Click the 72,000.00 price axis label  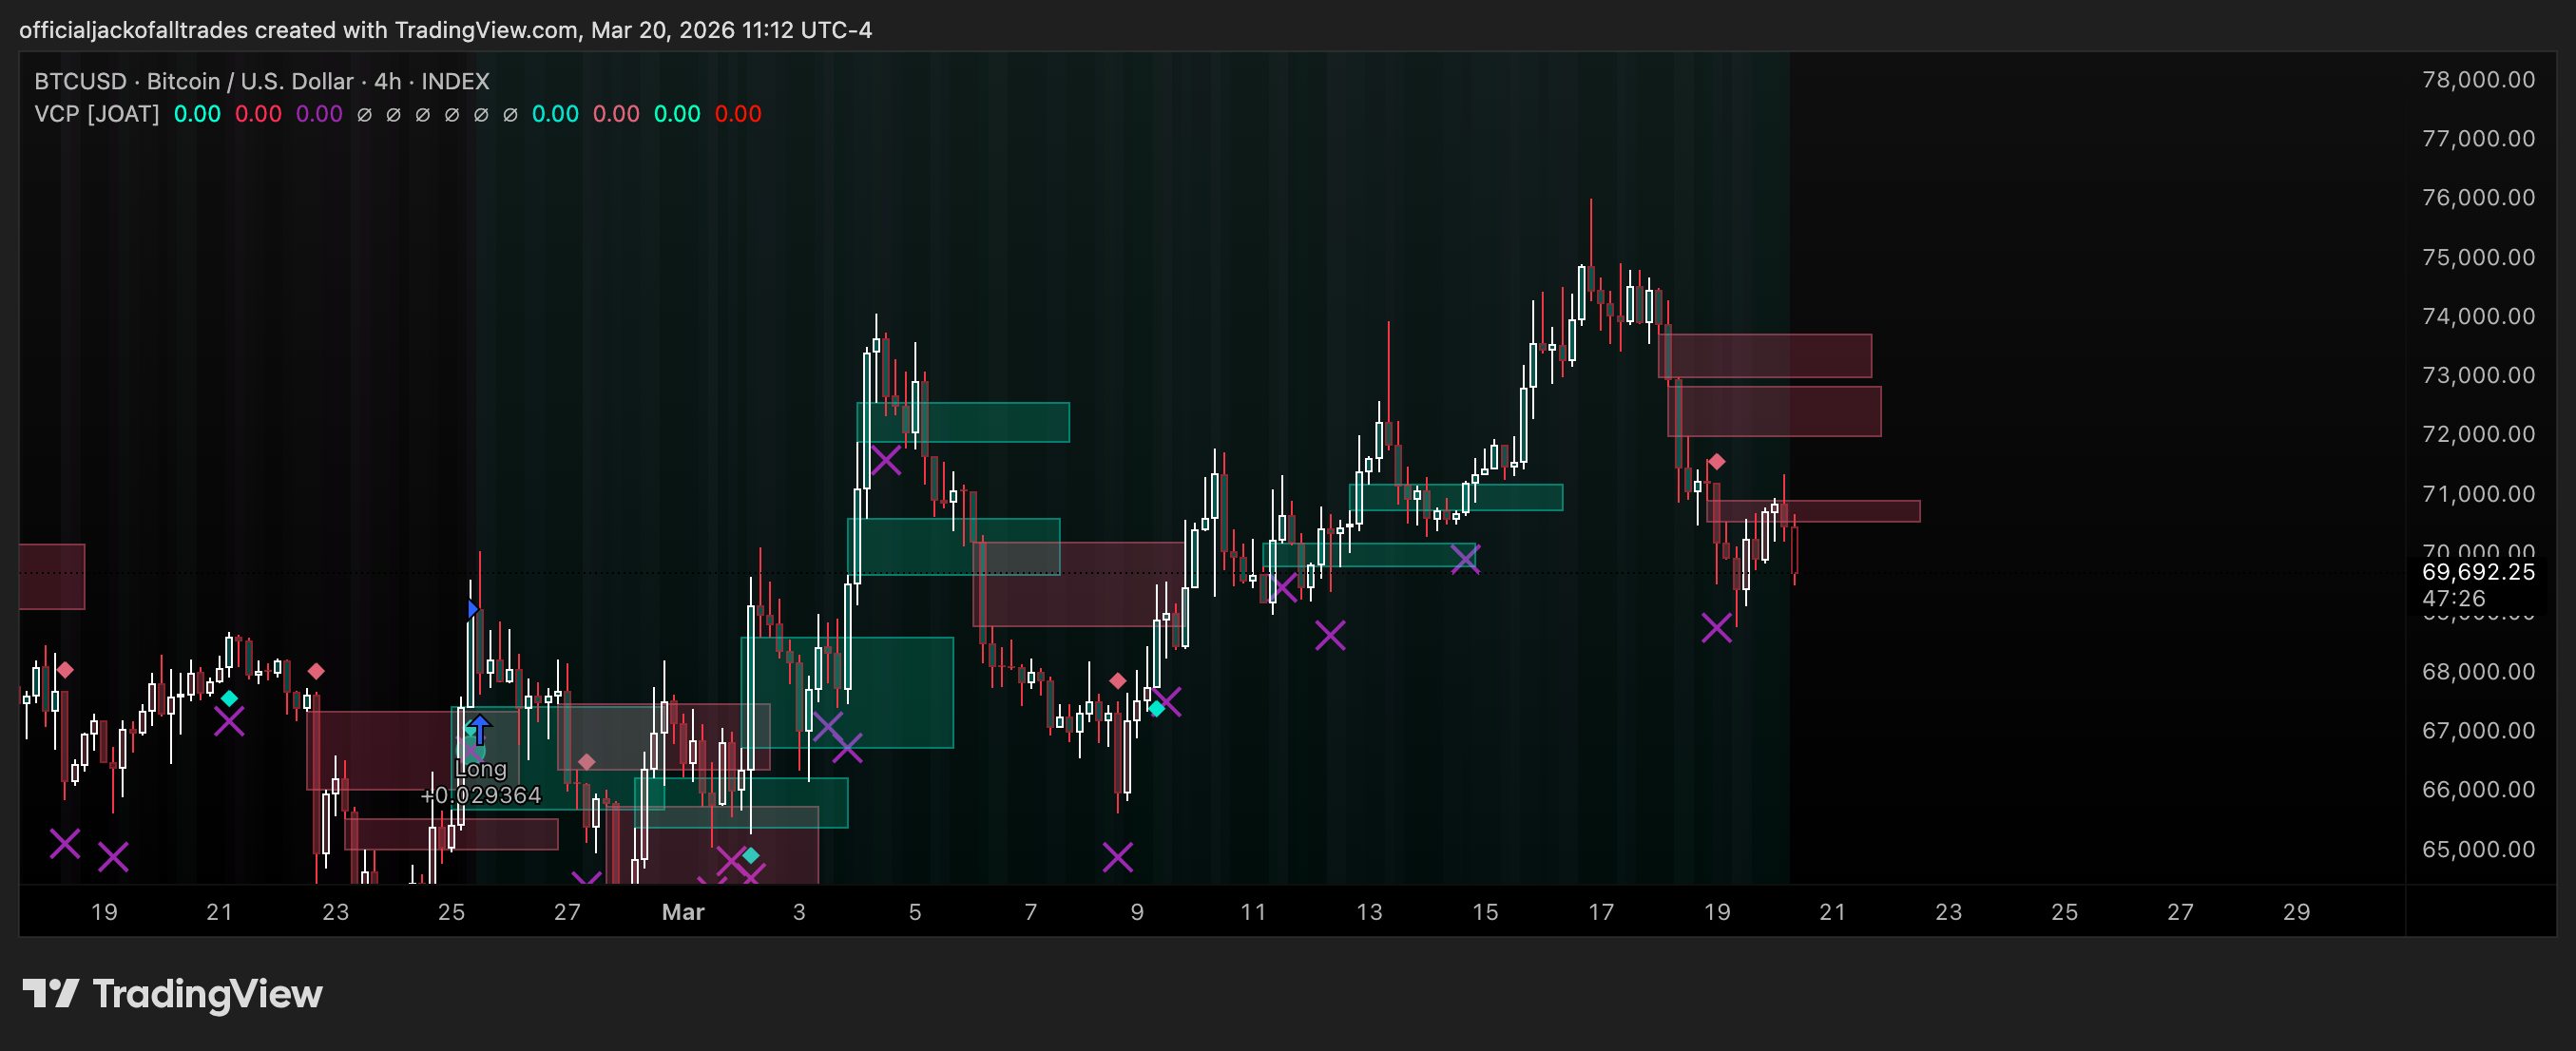pyautogui.click(x=2478, y=434)
